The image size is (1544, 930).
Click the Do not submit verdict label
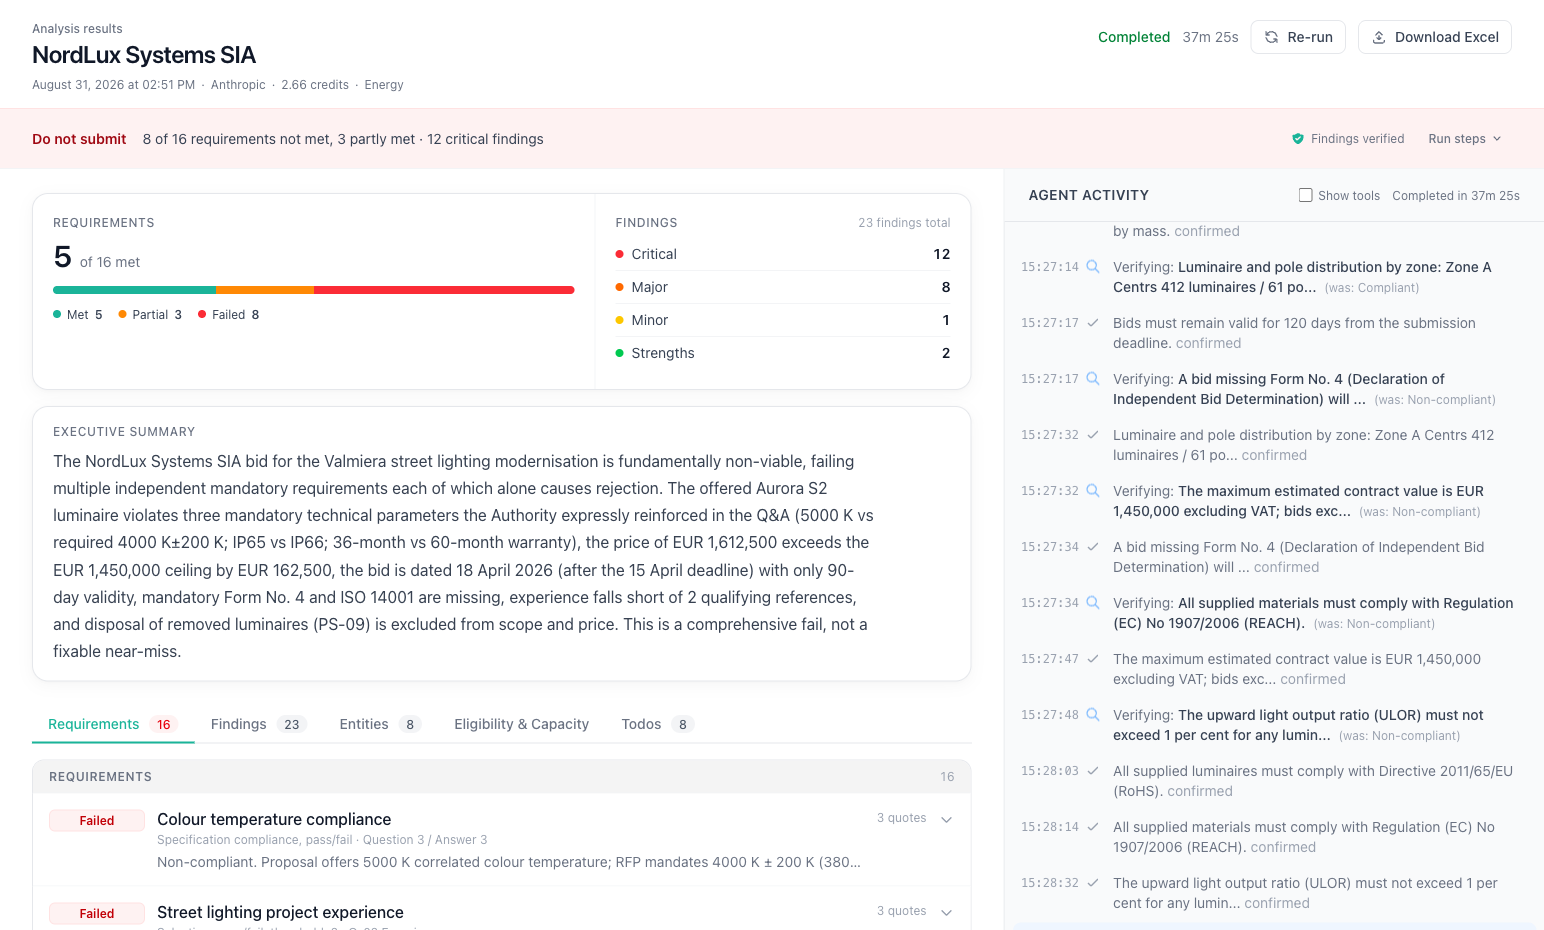tap(79, 139)
